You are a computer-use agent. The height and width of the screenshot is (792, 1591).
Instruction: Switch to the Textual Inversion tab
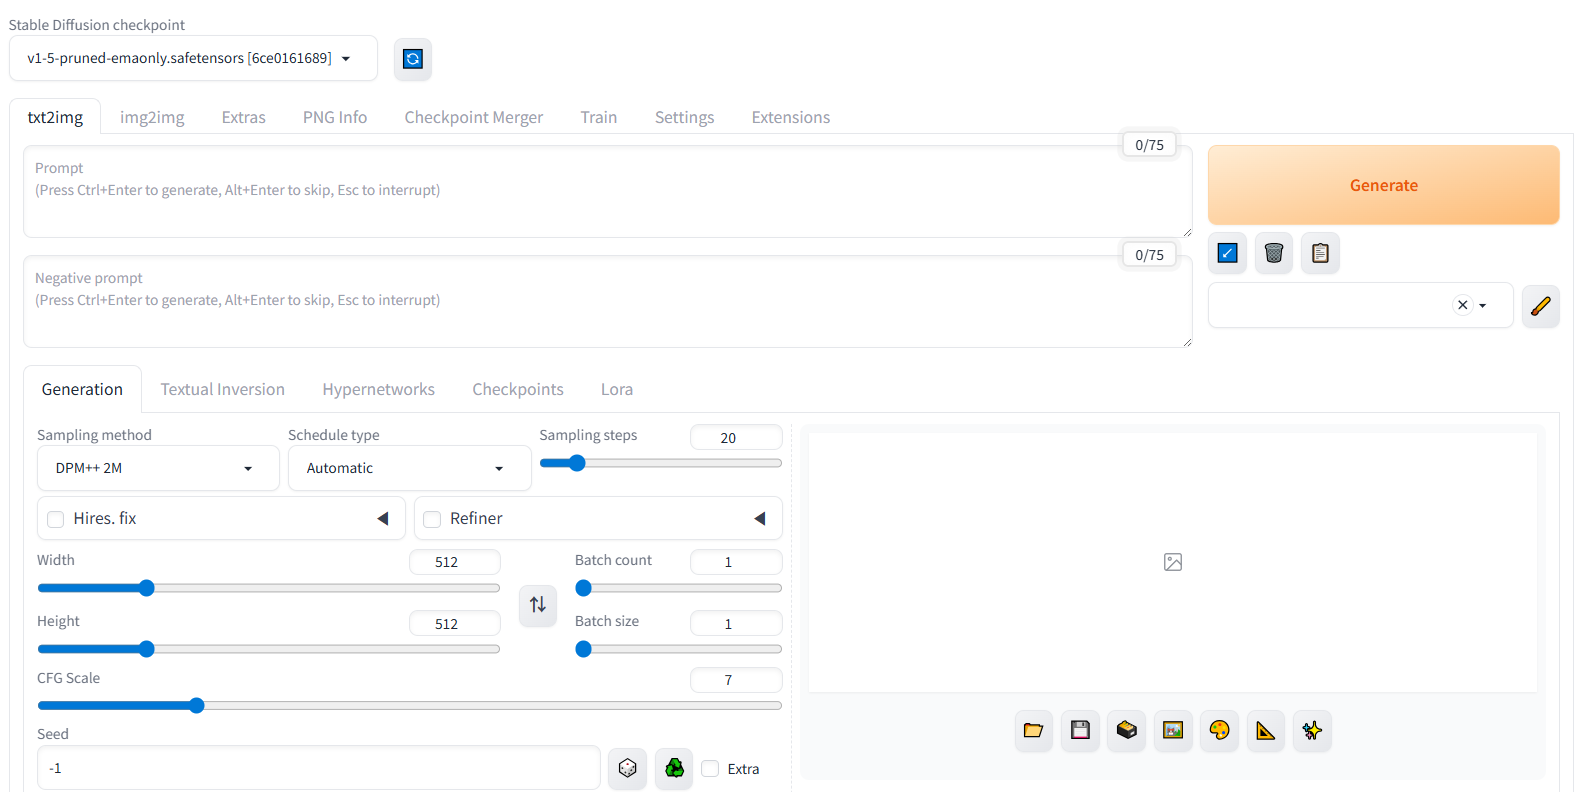pos(223,389)
